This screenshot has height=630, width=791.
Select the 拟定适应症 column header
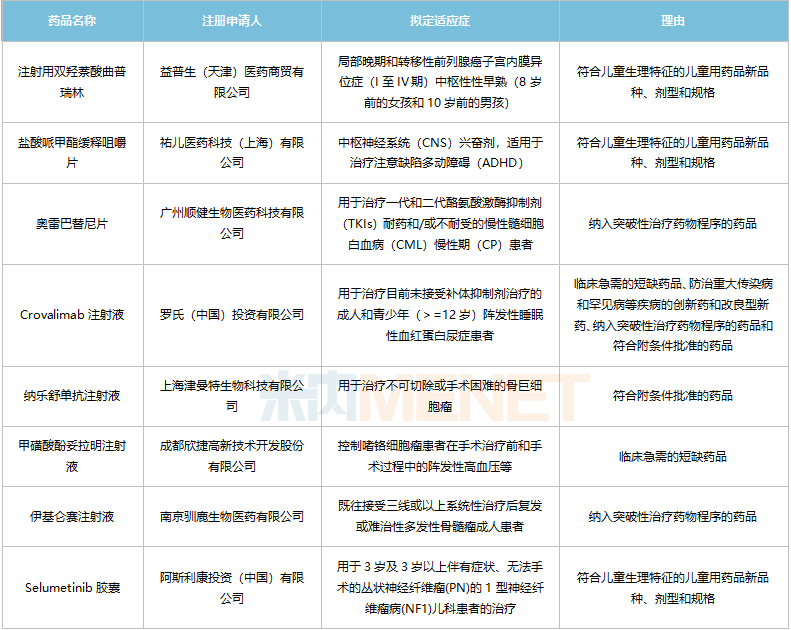440,20
